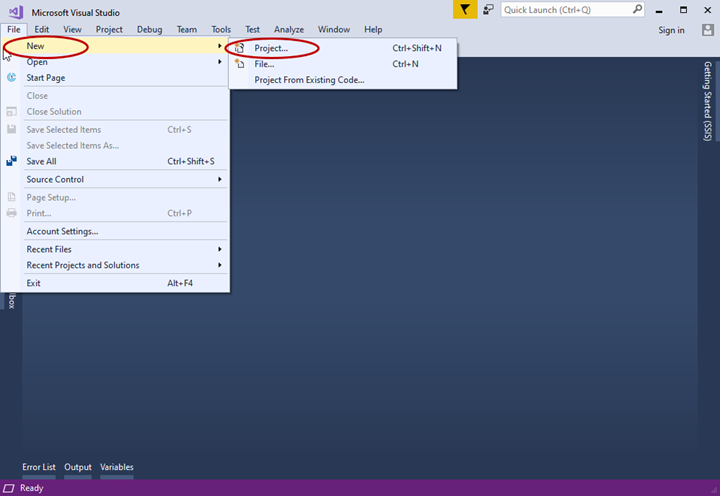This screenshot has width=720, height=496.
Task: Expand the Open submenu arrow
Action: tap(219, 62)
